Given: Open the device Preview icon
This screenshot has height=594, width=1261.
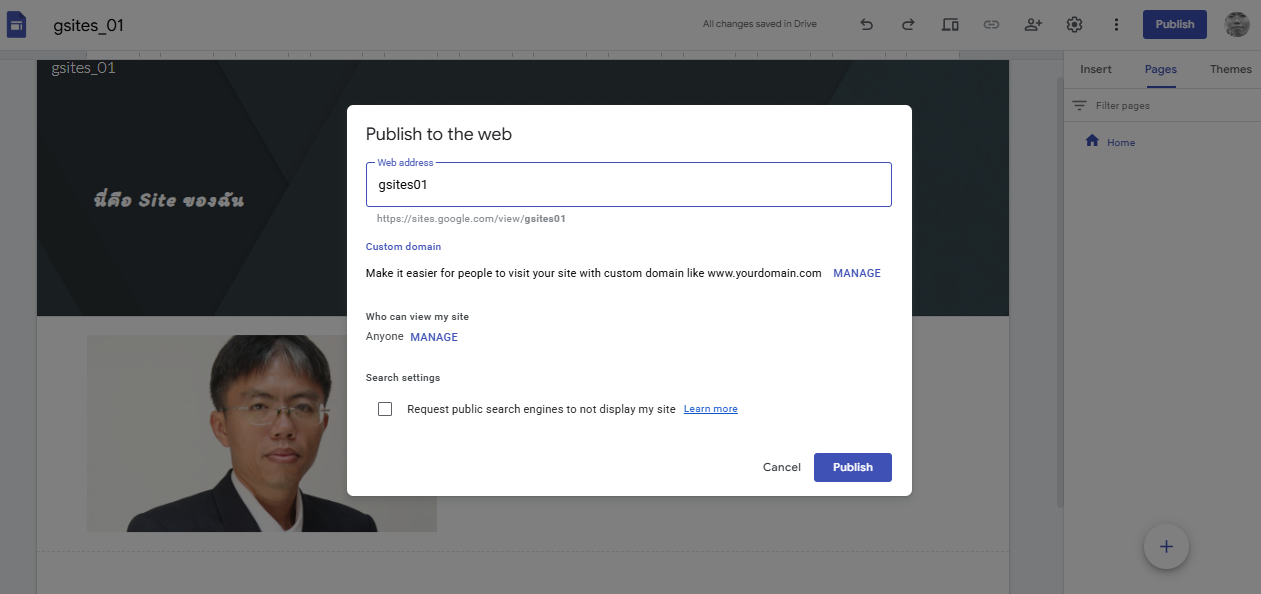Looking at the screenshot, I should pyautogui.click(x=950, y=25).
